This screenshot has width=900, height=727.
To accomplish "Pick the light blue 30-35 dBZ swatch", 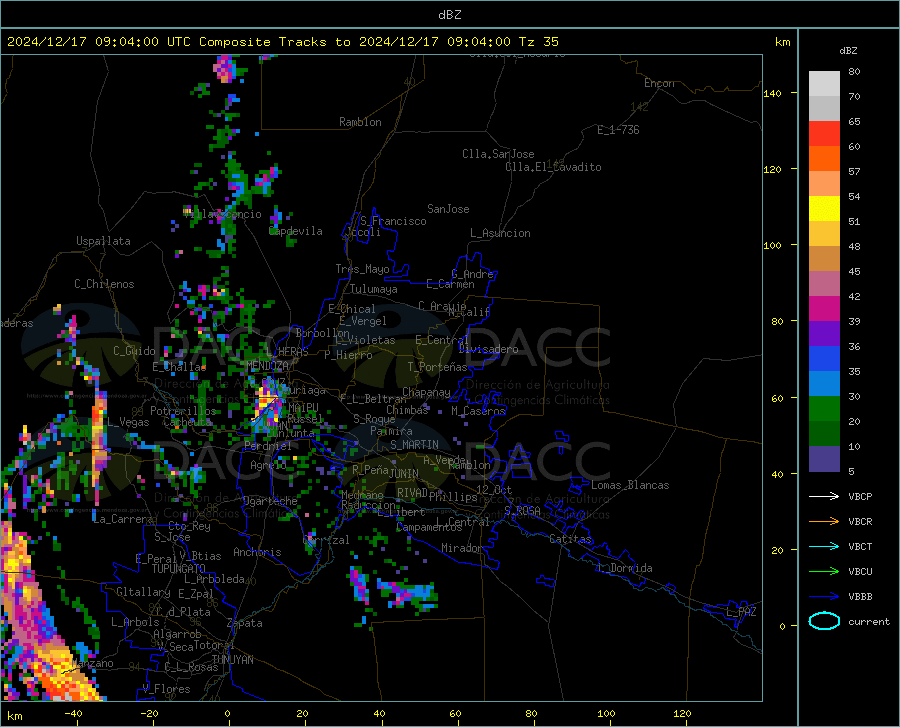I will pyautogui.click(x=824, y=384).
